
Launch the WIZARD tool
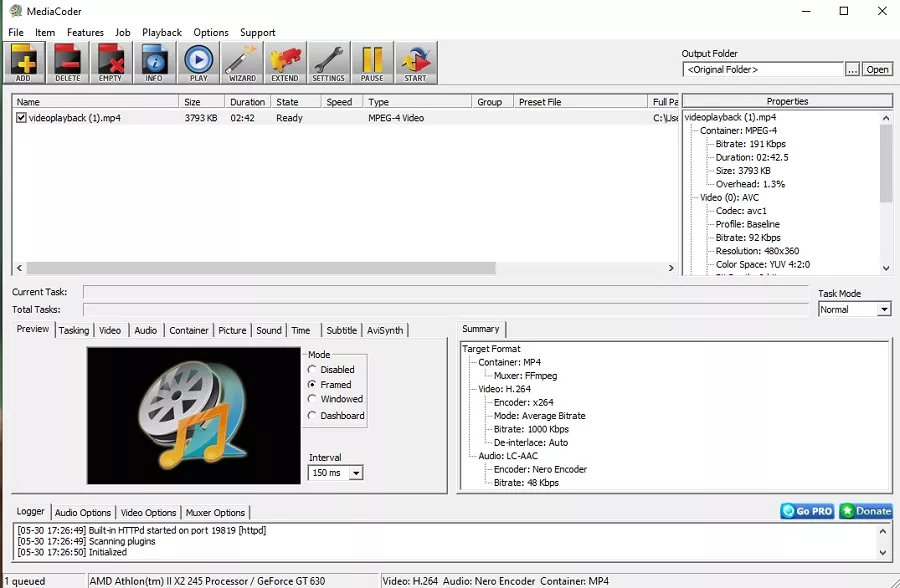pyautogui.click(x=242, y=62)
